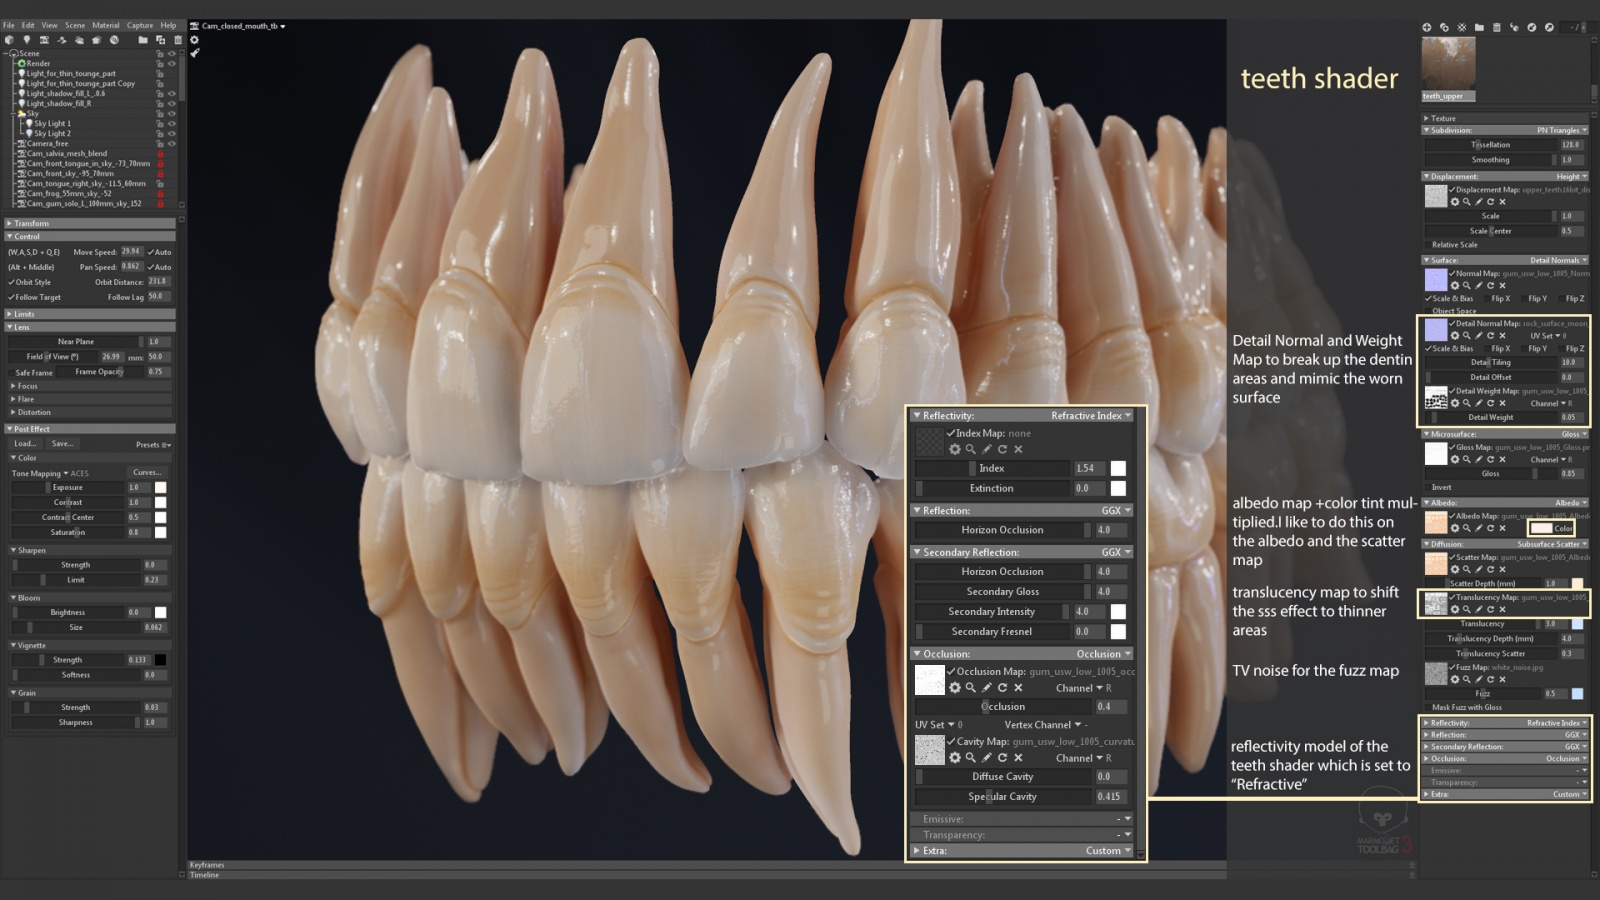The image size is (1600, 900).
Task: Add a camera with the camera toolbar icon
Action: [x=44, y=40]
